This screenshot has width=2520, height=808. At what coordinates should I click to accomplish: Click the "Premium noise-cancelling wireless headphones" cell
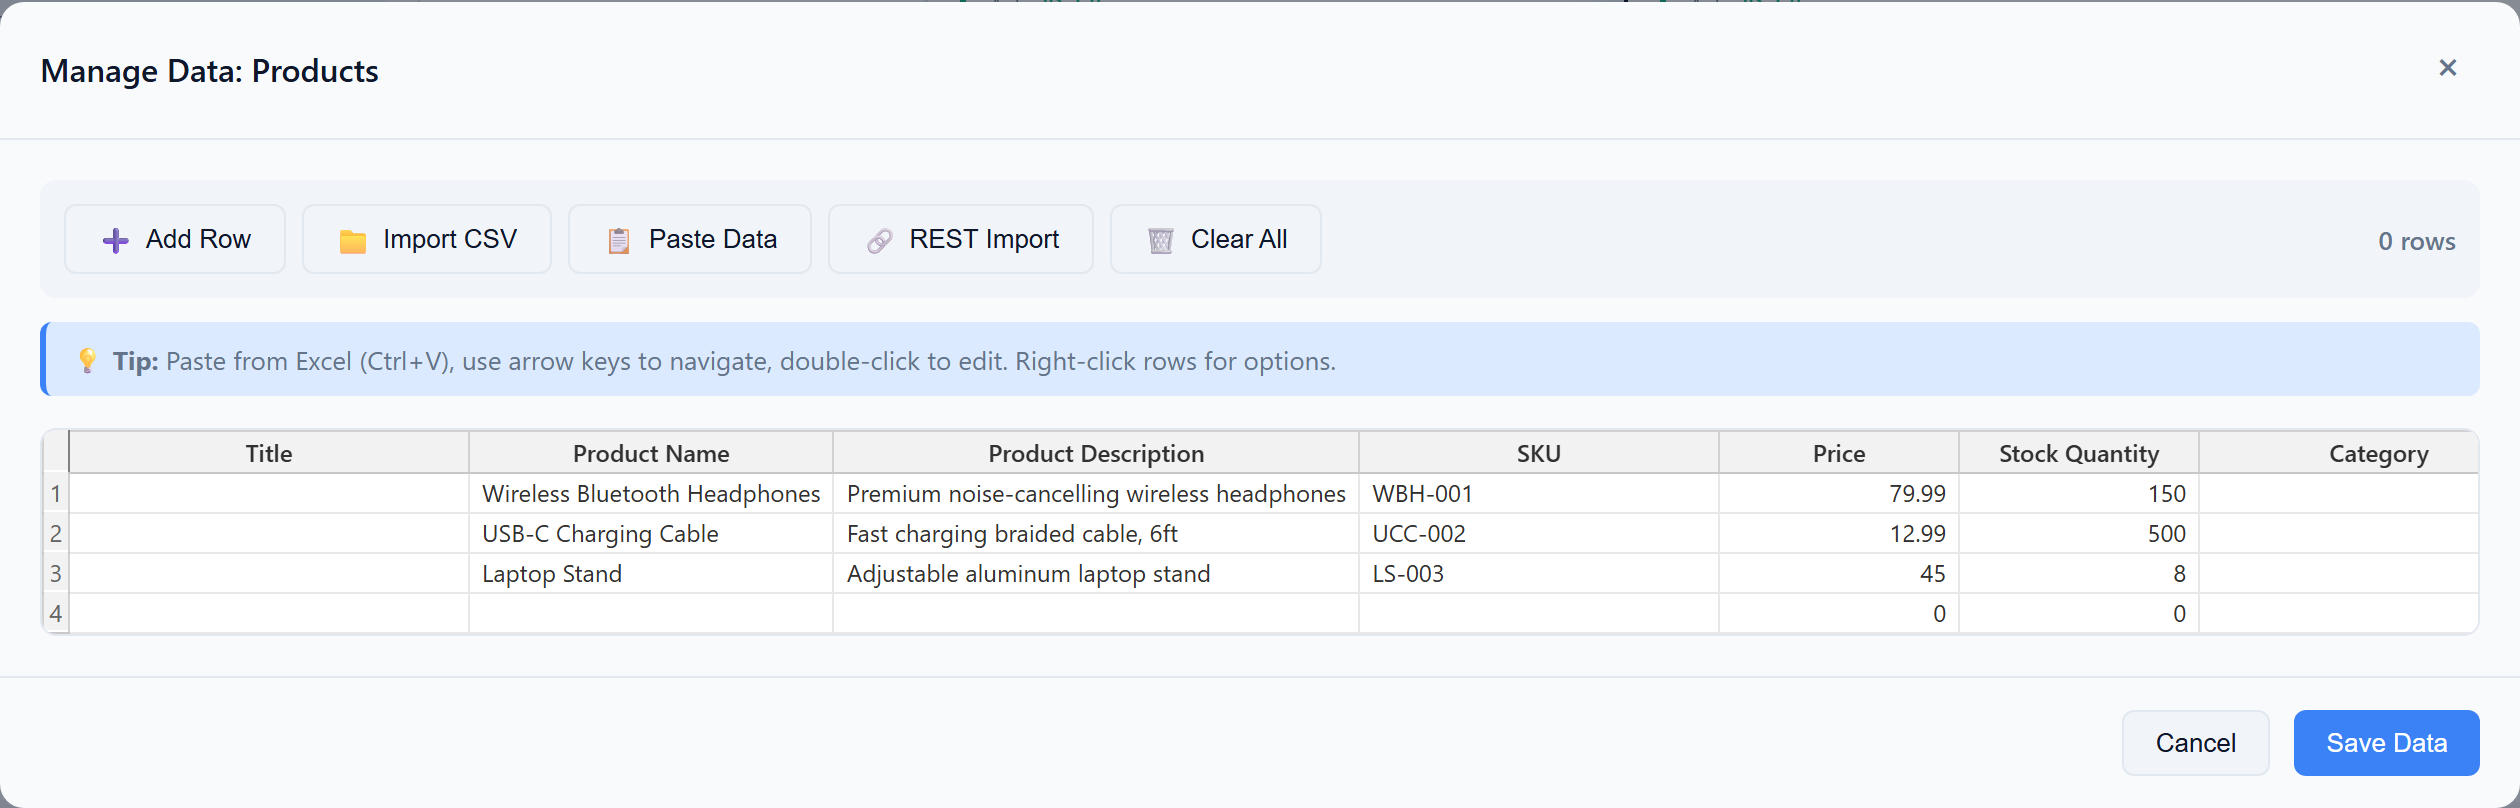coord(1096,494)
